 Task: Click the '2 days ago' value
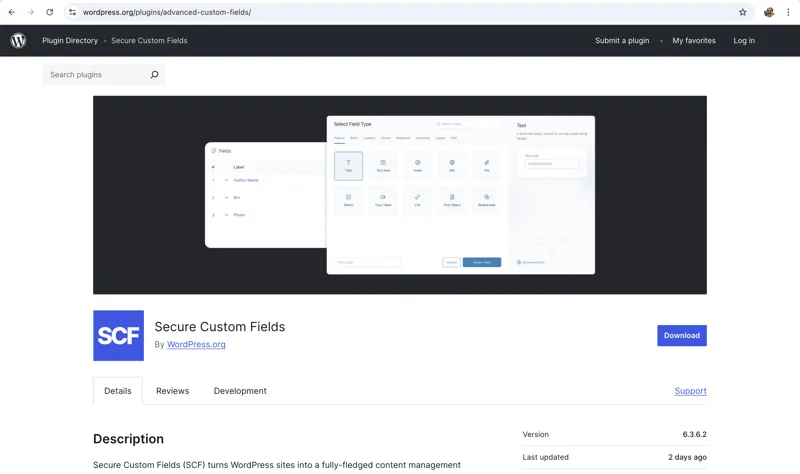687,457
